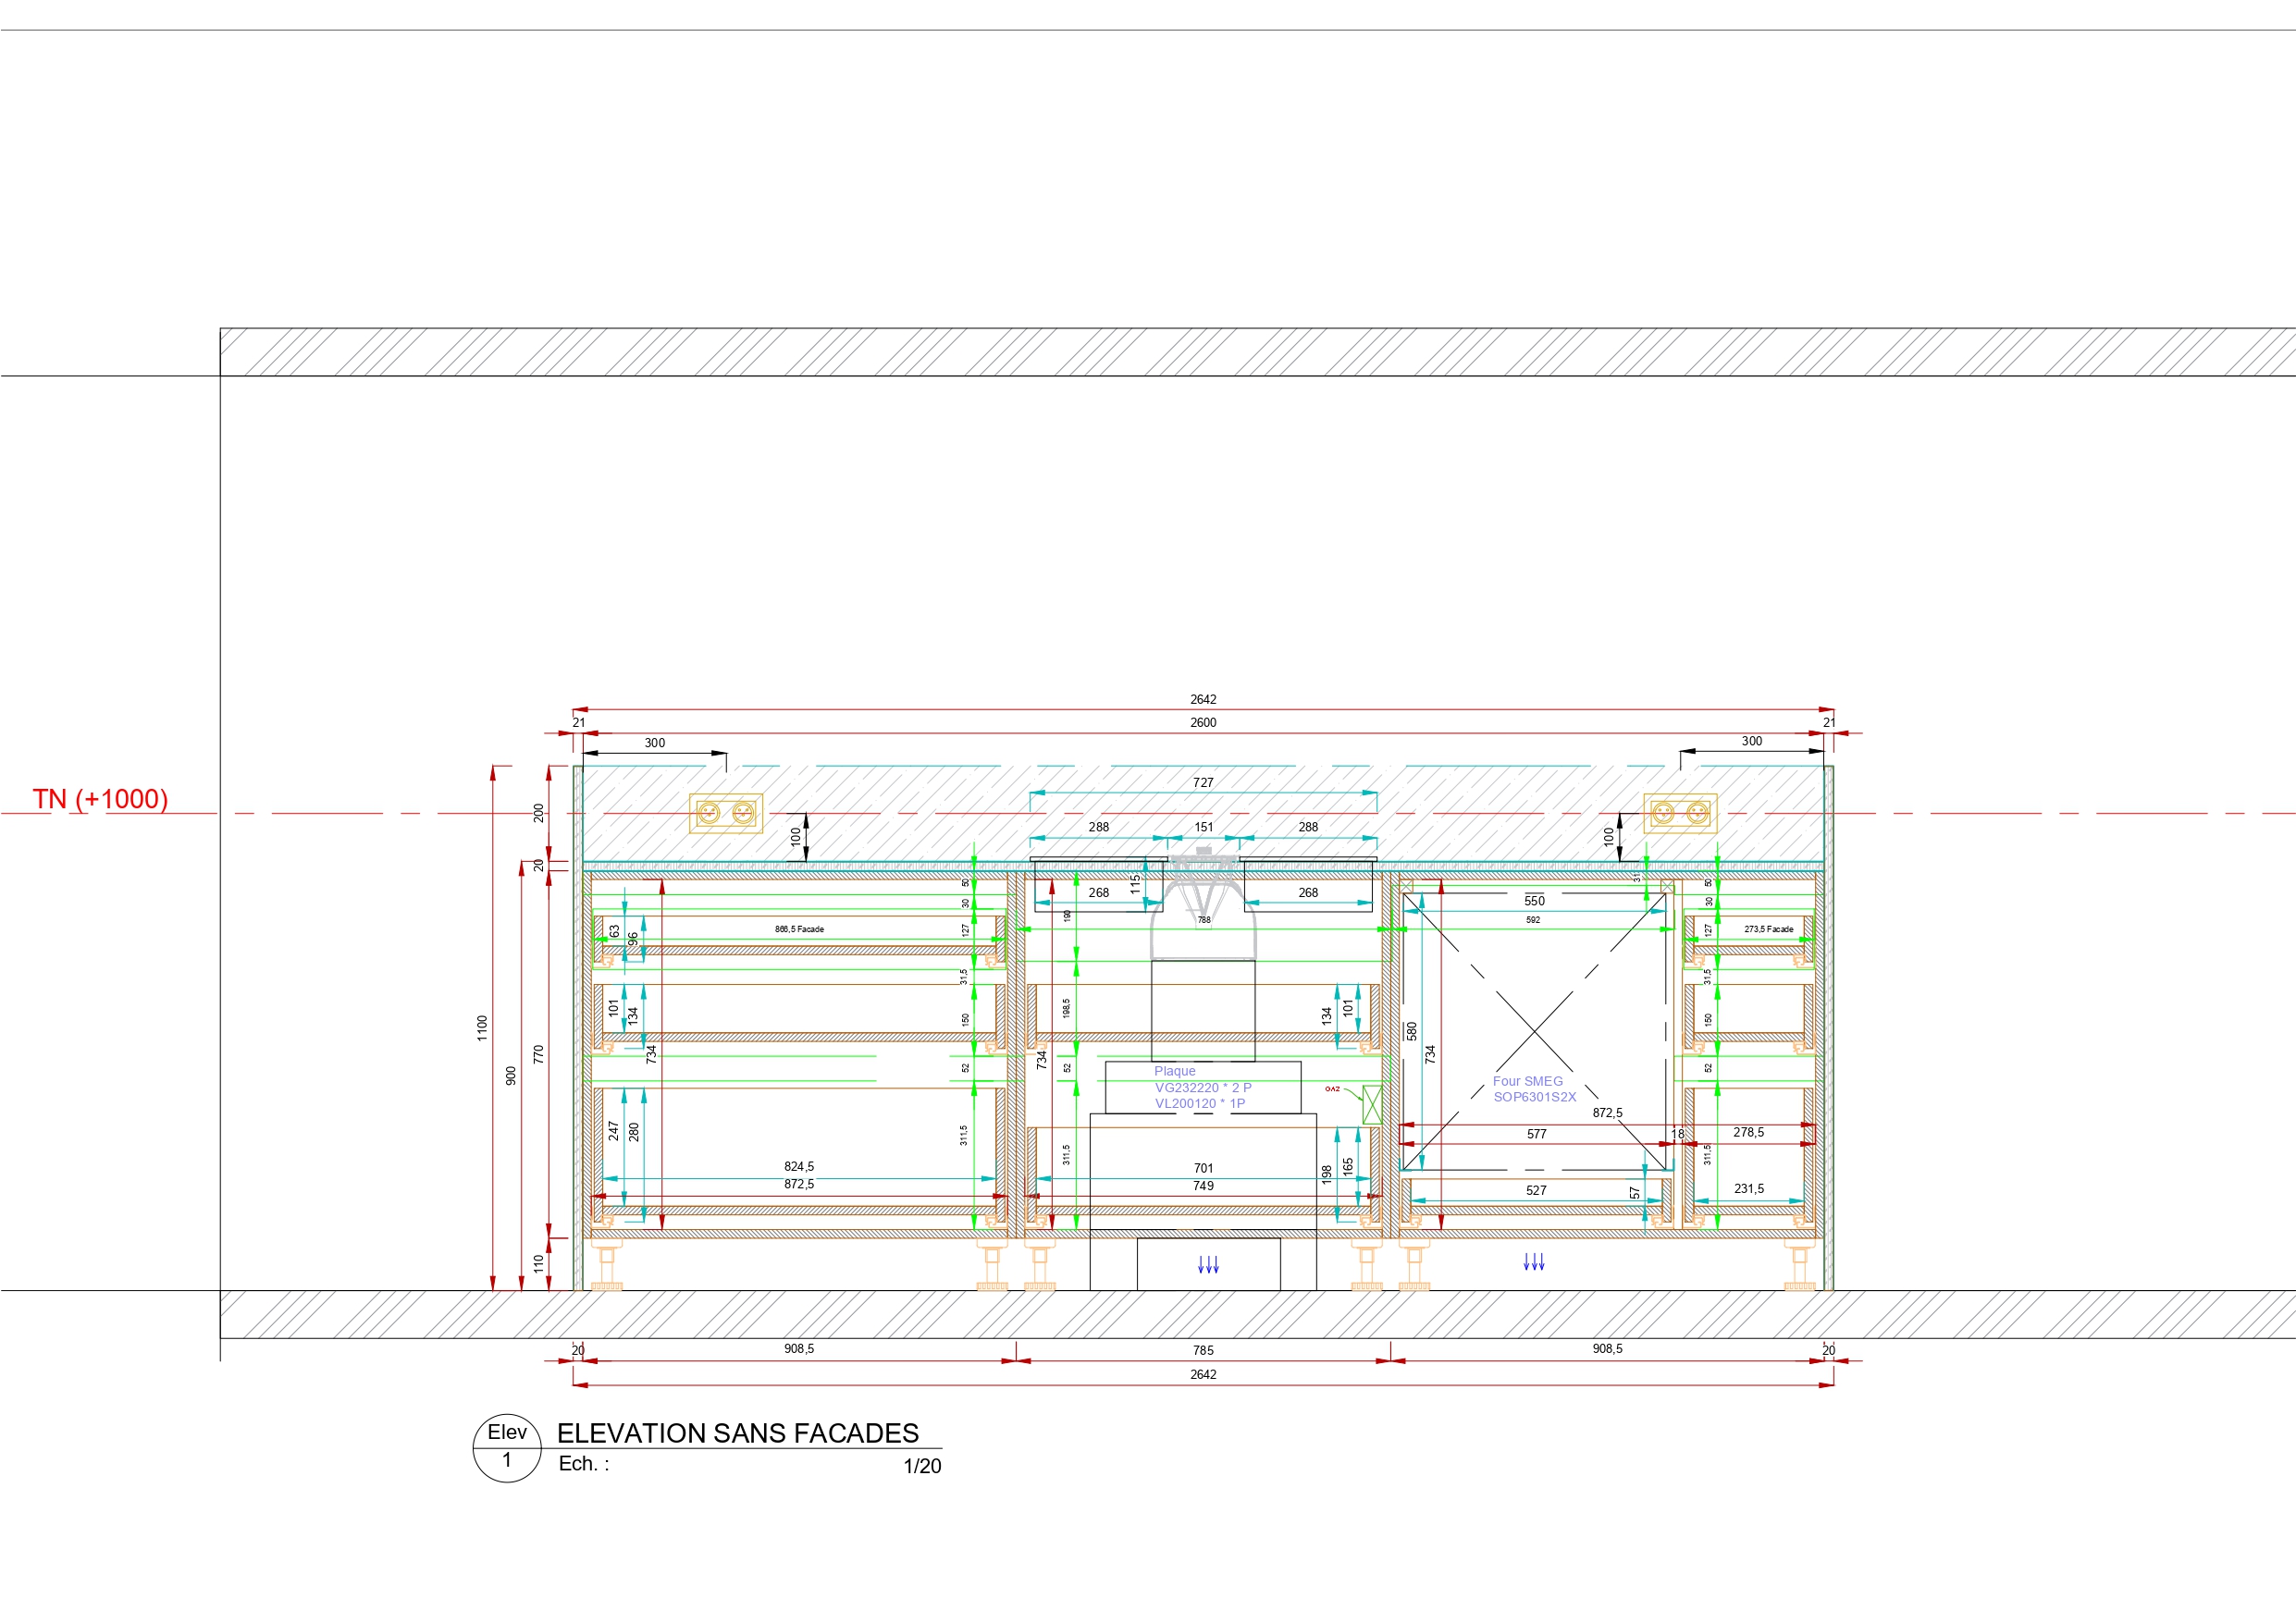Viewport: 2296px width, 1623px height.
Task: Select the 2600 top dimension text
Action: [1203, 722]
